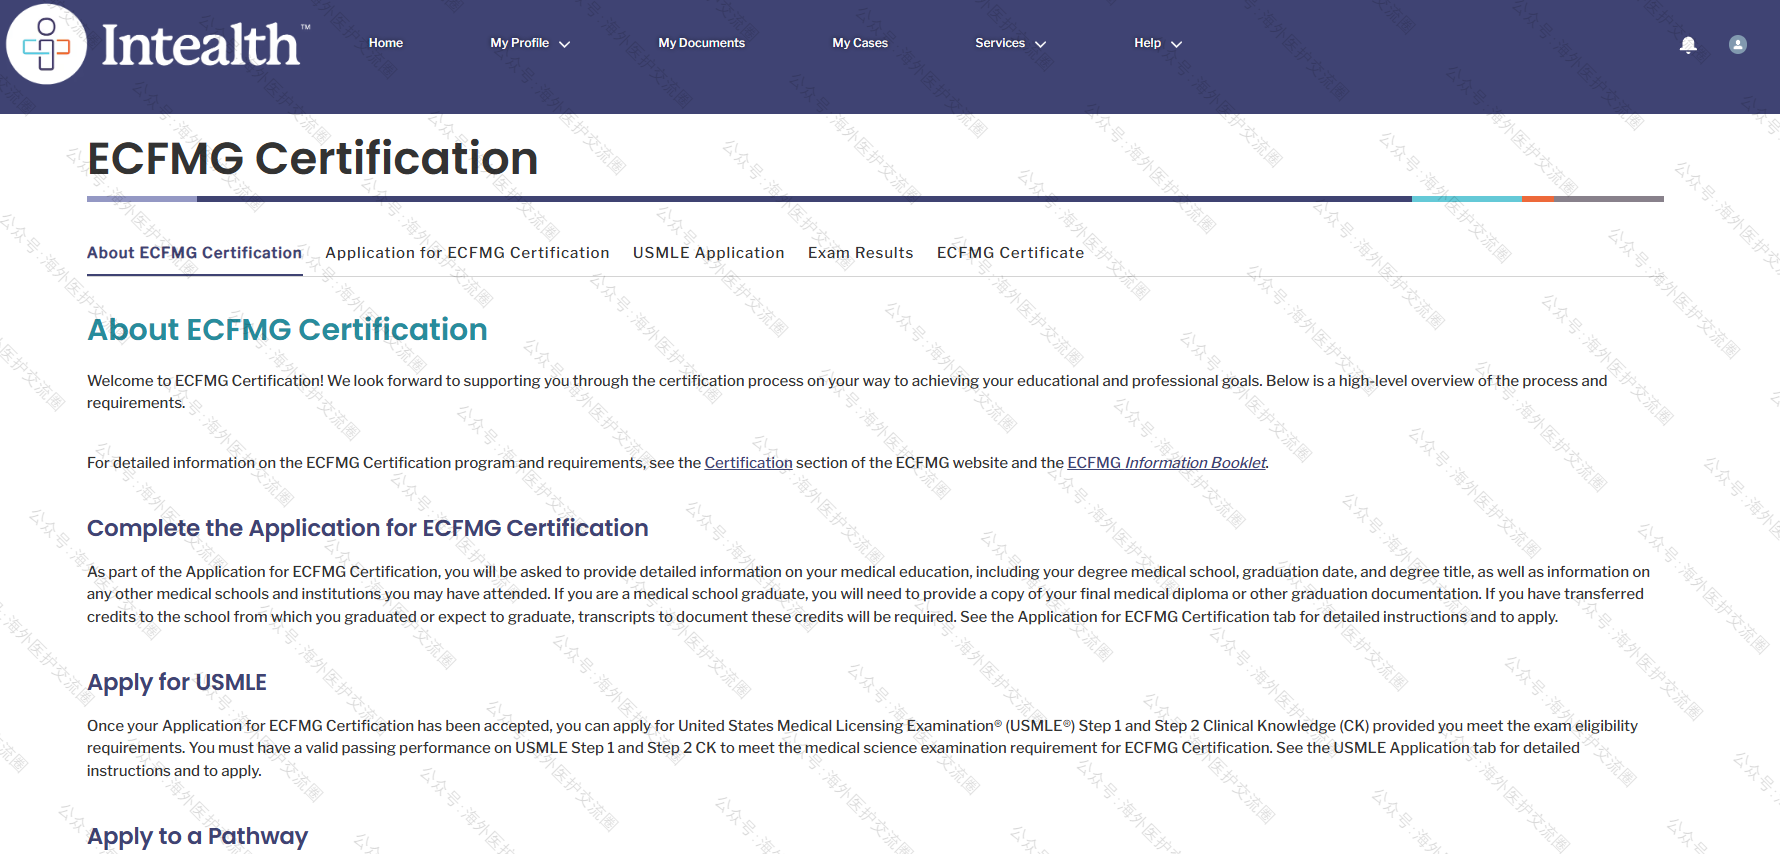Screen dimensions: 1780x854
Task: Click the Intealth wordmark text
Action: coord(201,46)
